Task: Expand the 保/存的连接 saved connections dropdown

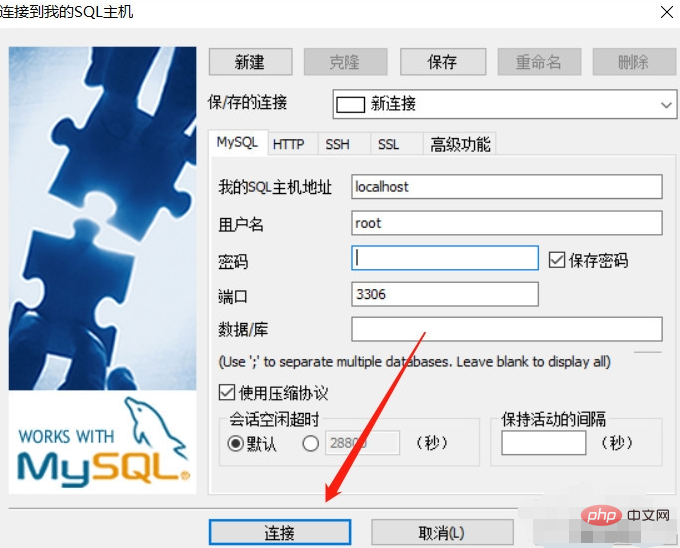Action: (666, 104)
